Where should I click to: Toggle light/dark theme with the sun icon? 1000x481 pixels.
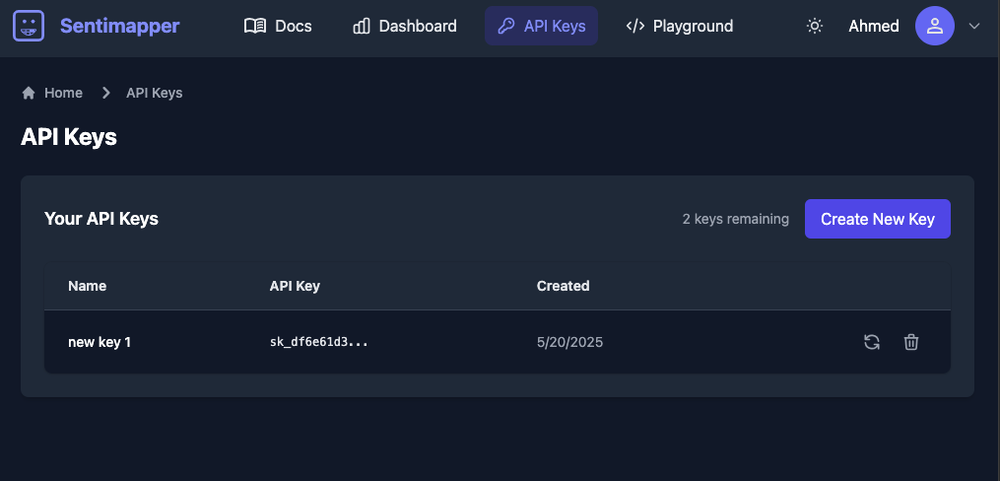point(814,26)
